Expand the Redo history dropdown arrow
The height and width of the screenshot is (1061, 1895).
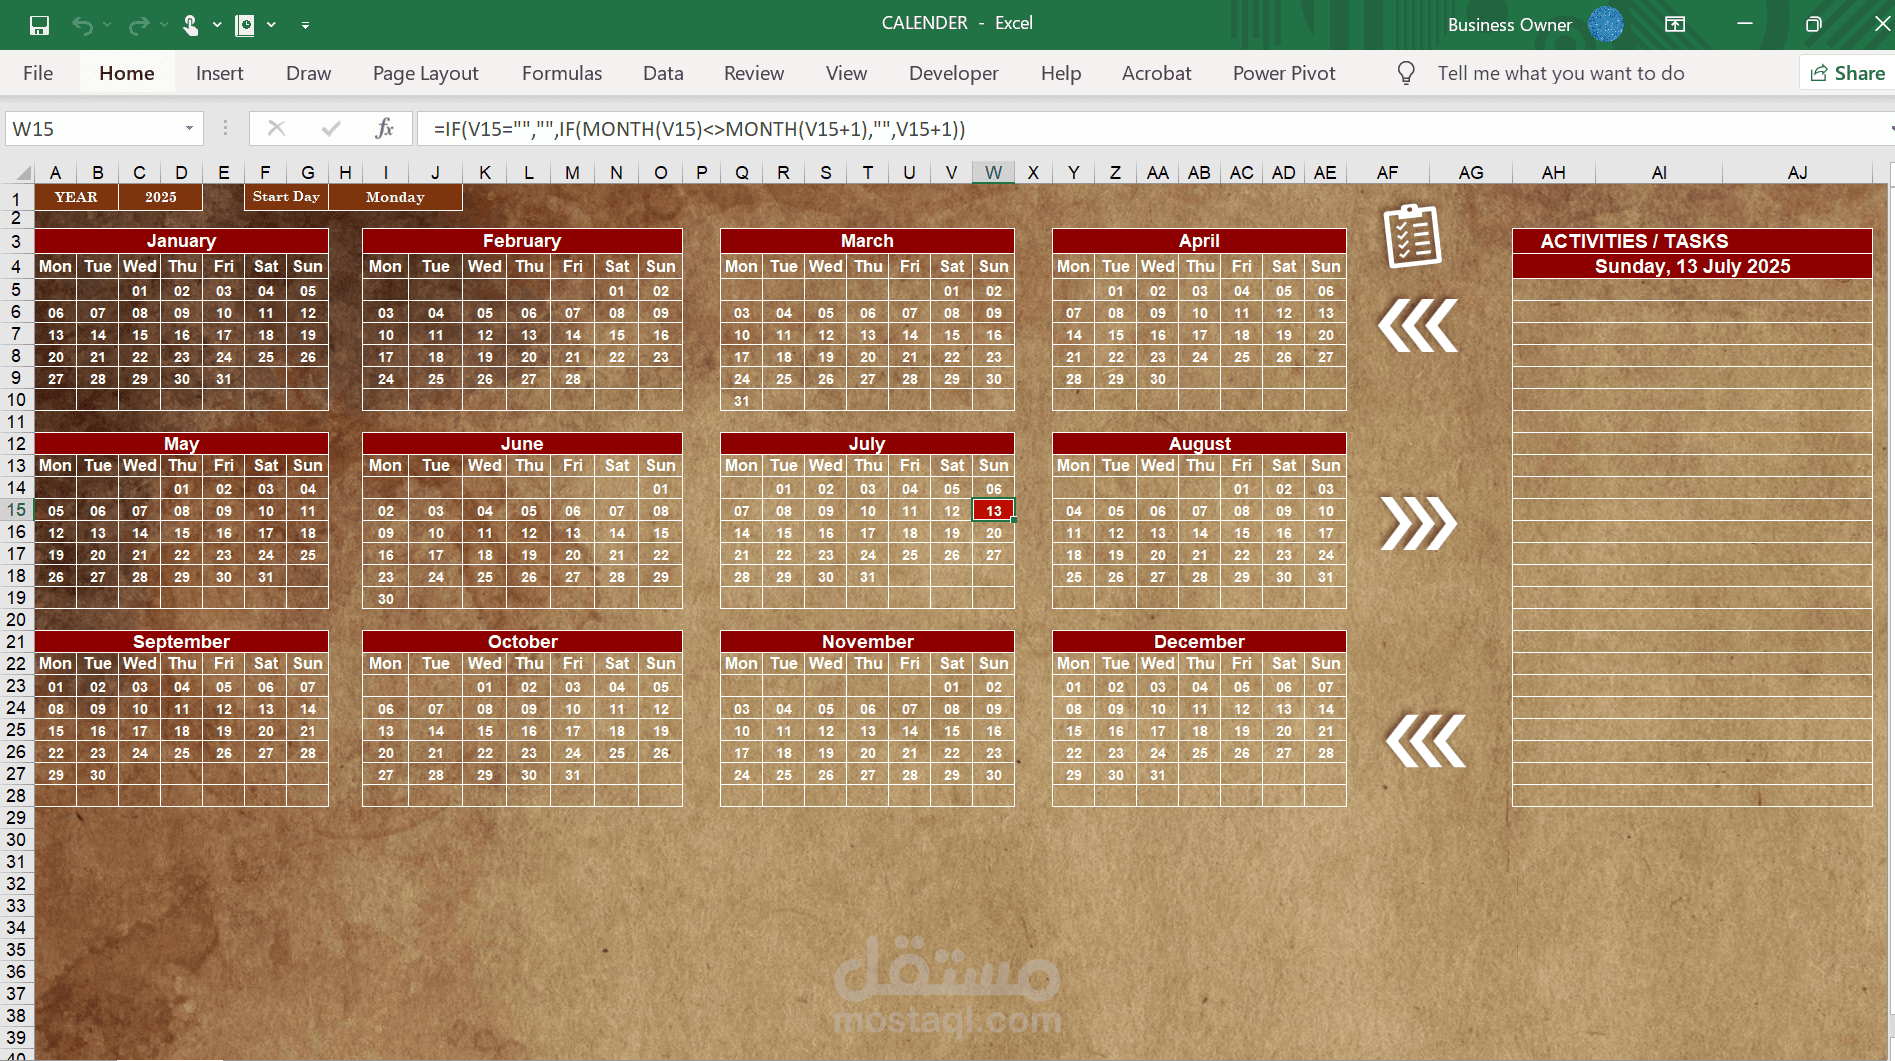(x=164, y=25)
